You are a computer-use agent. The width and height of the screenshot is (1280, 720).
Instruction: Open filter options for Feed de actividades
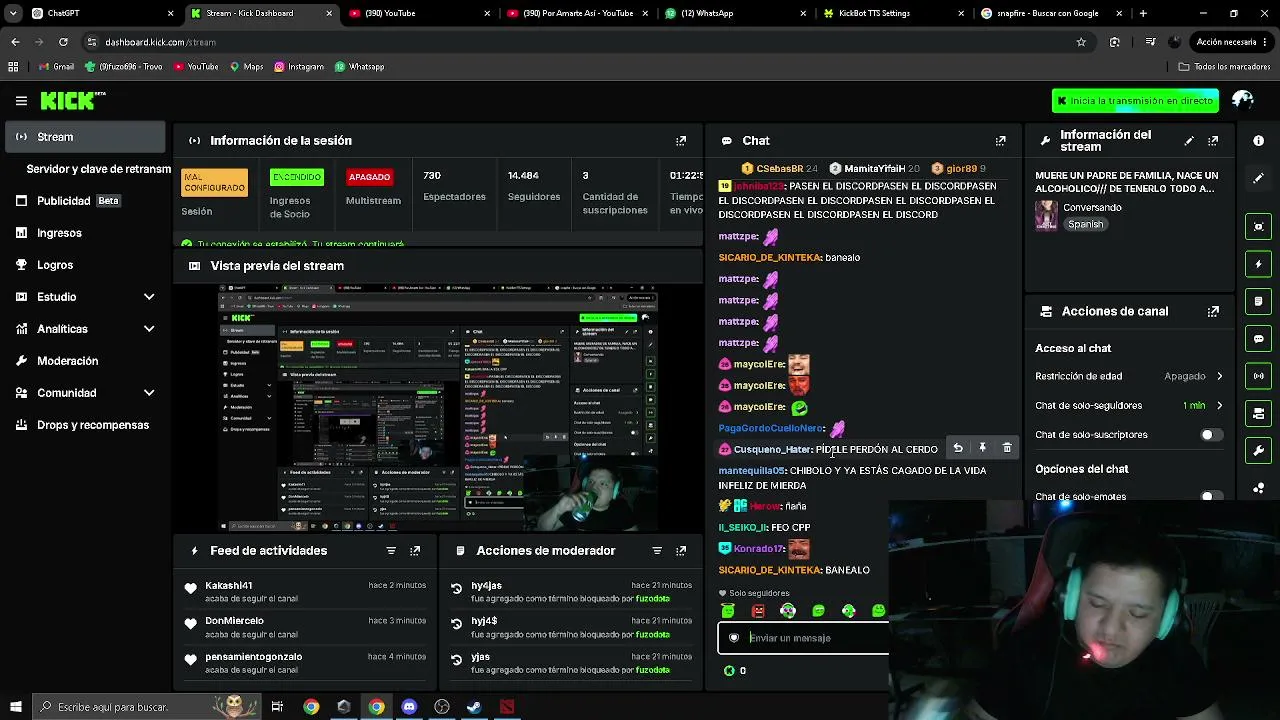(x=391, y=551)
